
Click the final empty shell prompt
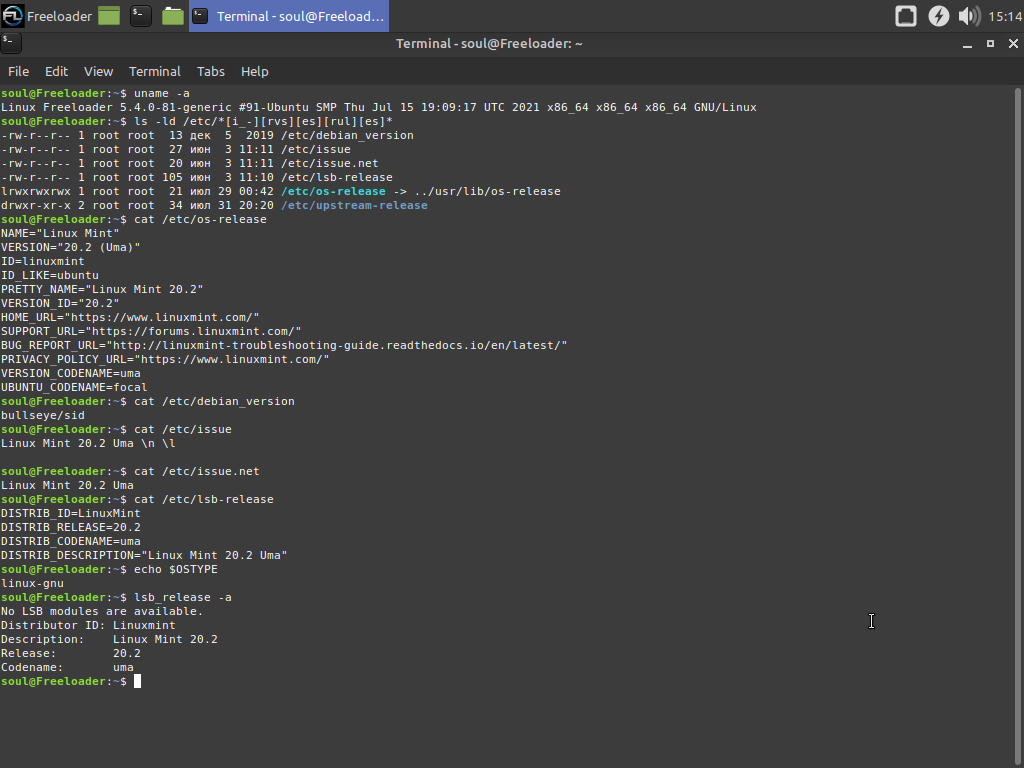[x=71, y=681]
